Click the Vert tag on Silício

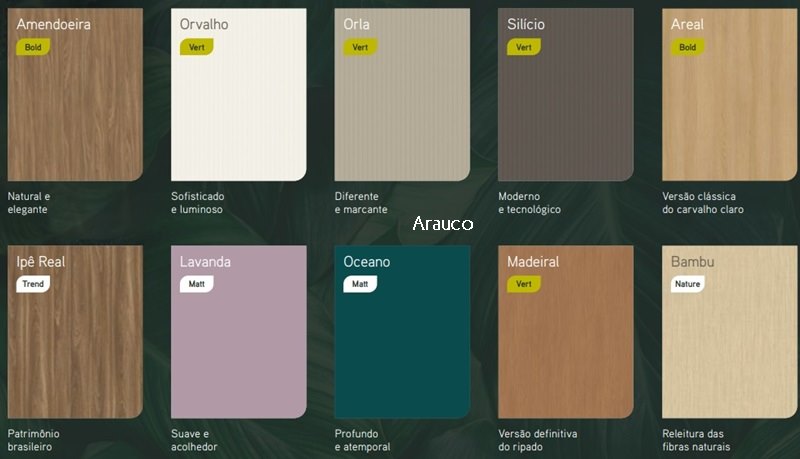click(524, 47)
